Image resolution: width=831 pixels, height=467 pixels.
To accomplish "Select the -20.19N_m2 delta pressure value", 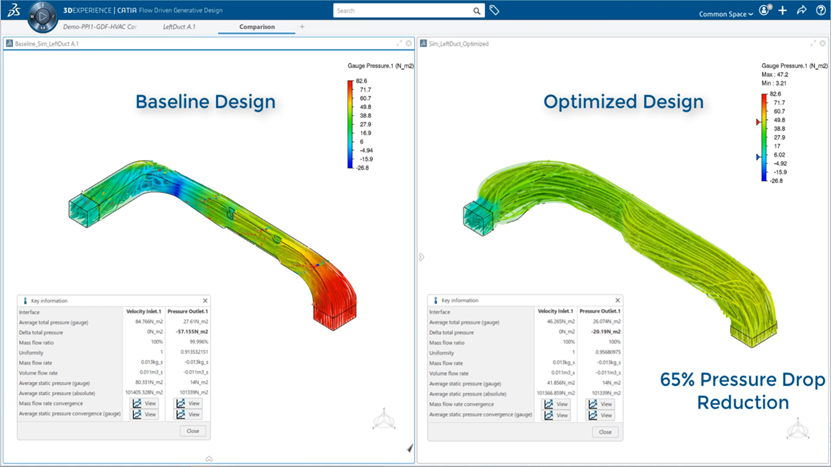I will pos(606,332).
